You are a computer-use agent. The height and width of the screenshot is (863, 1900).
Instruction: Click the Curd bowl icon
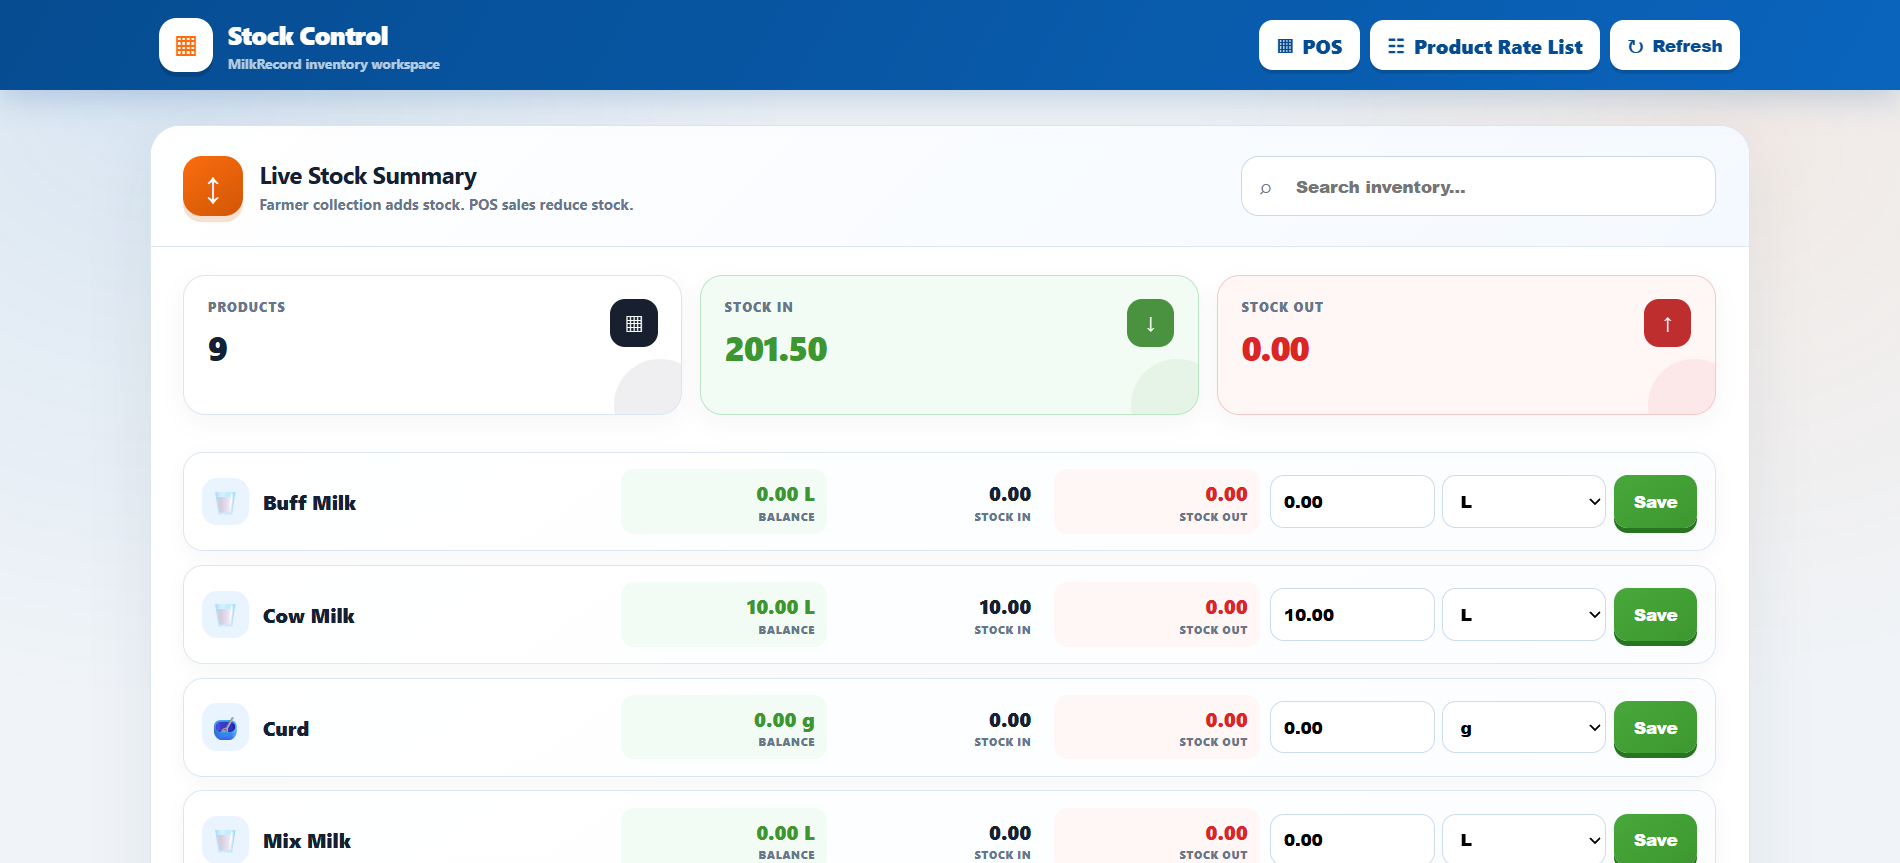click(225, 728)
